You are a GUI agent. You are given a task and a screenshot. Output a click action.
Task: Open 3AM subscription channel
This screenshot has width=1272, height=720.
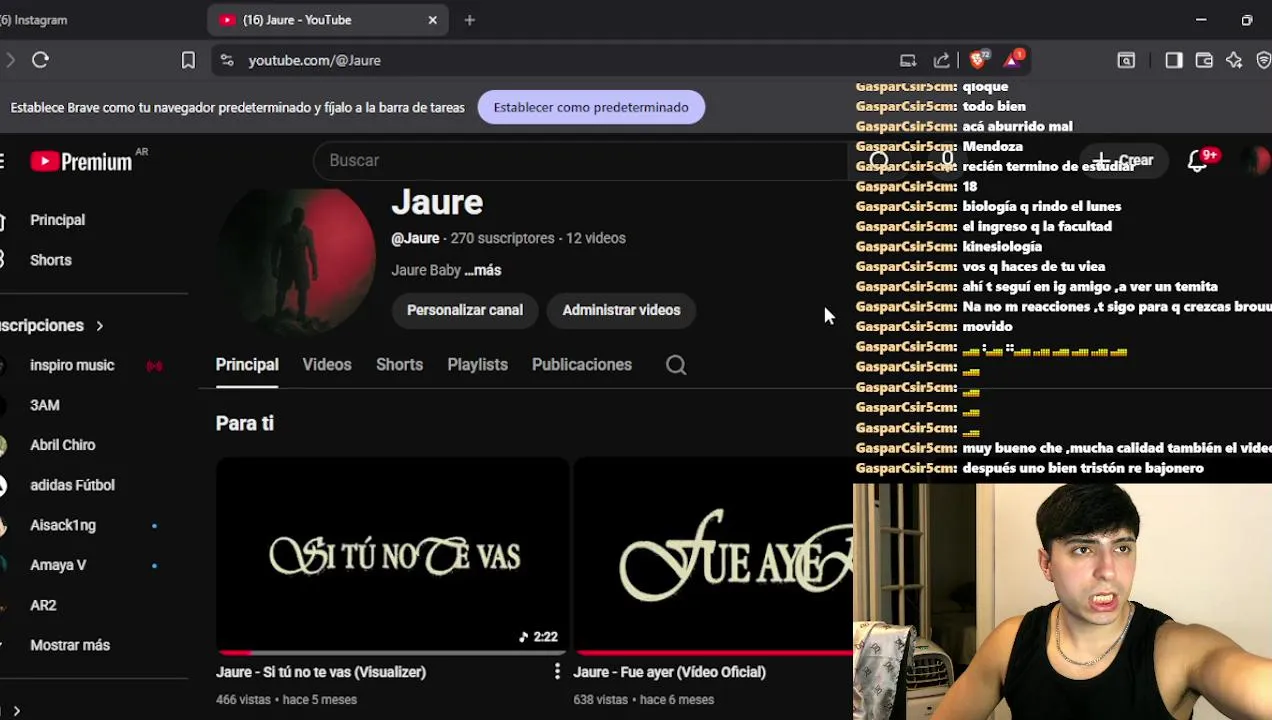45,405
